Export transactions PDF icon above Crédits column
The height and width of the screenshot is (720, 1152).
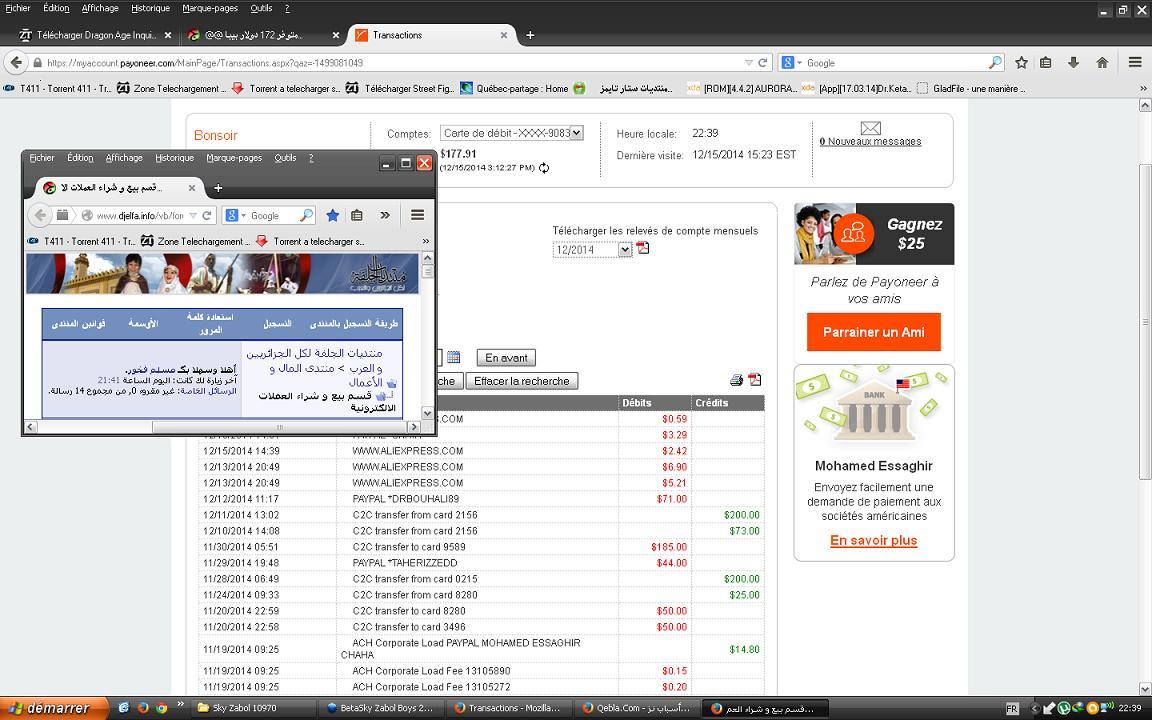755,379
